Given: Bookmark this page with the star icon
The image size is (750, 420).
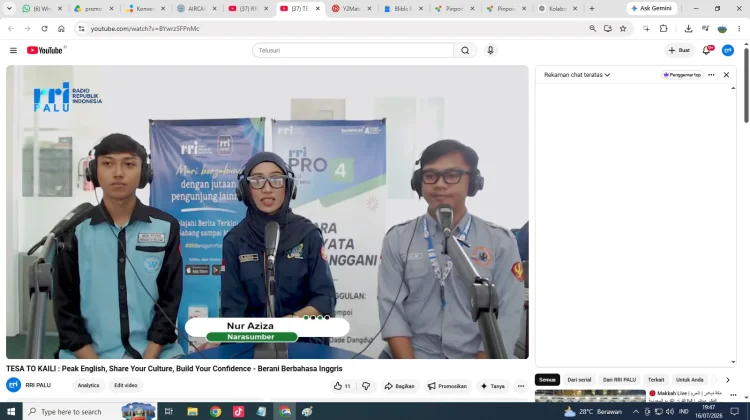Looking at the screenshot, I should click(623, 29).
